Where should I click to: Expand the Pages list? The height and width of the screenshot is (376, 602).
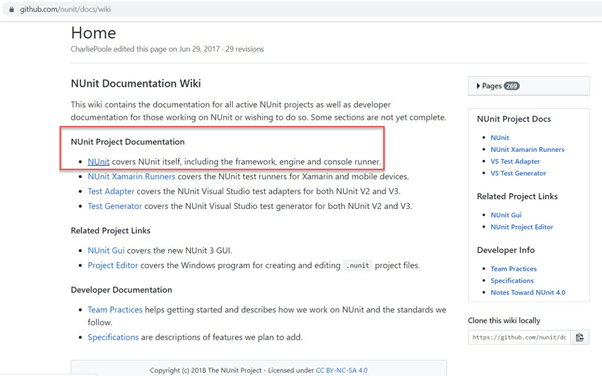[x=528, y=86]
